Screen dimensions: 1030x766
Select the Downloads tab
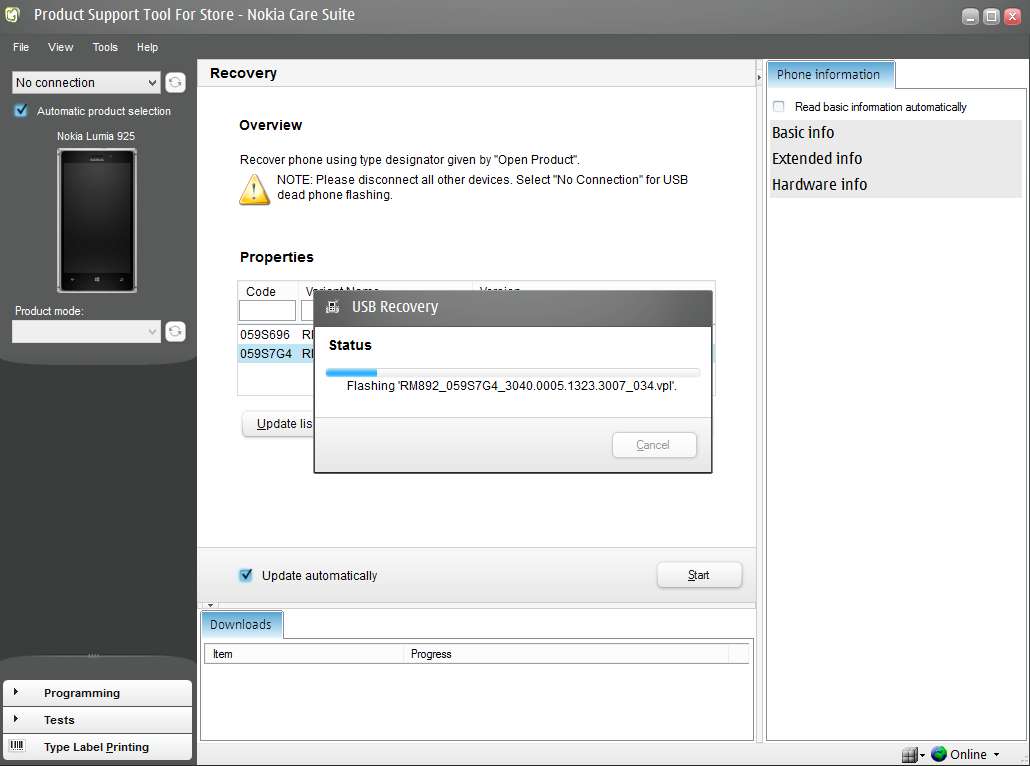(241, 625)
